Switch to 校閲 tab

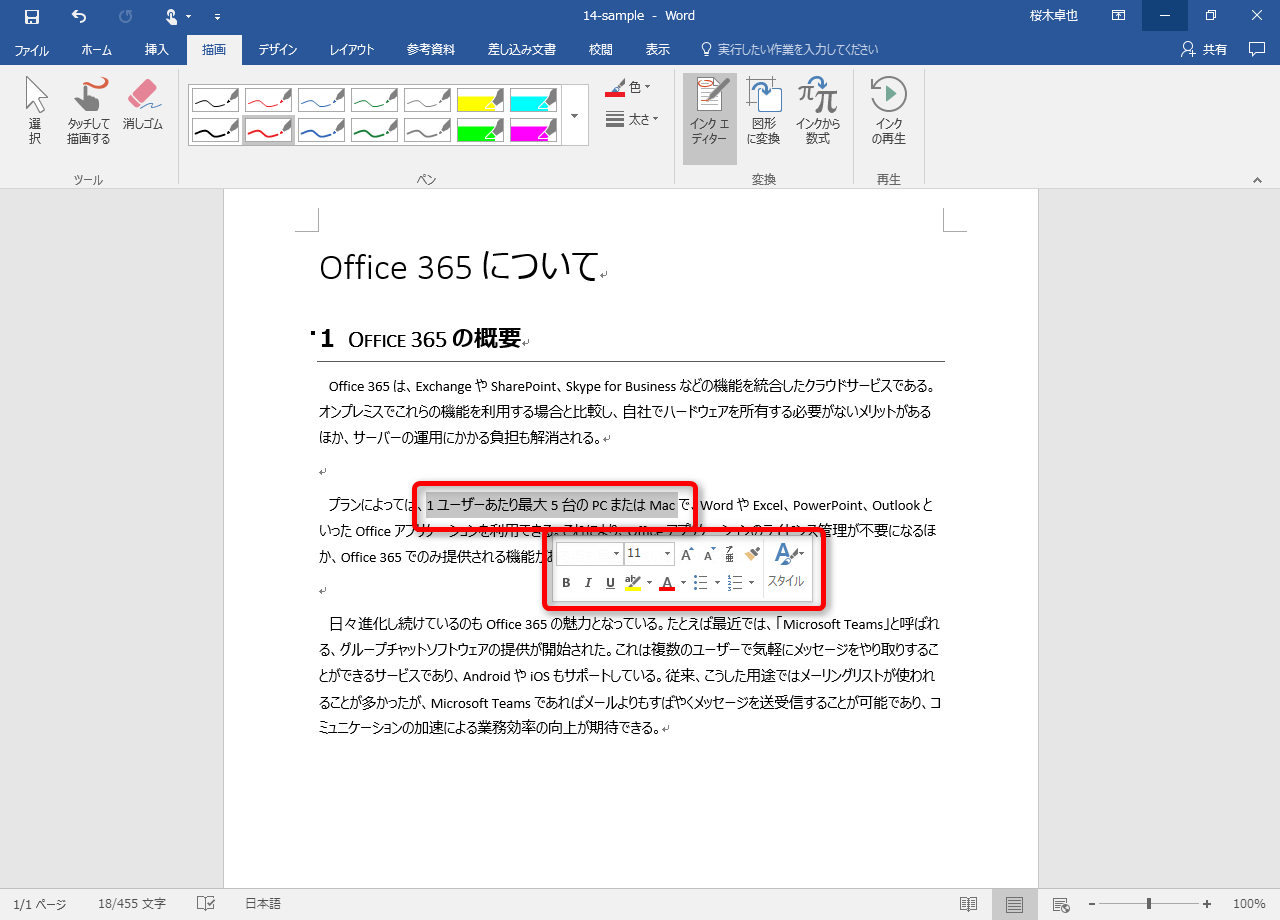tap(601, 49)
